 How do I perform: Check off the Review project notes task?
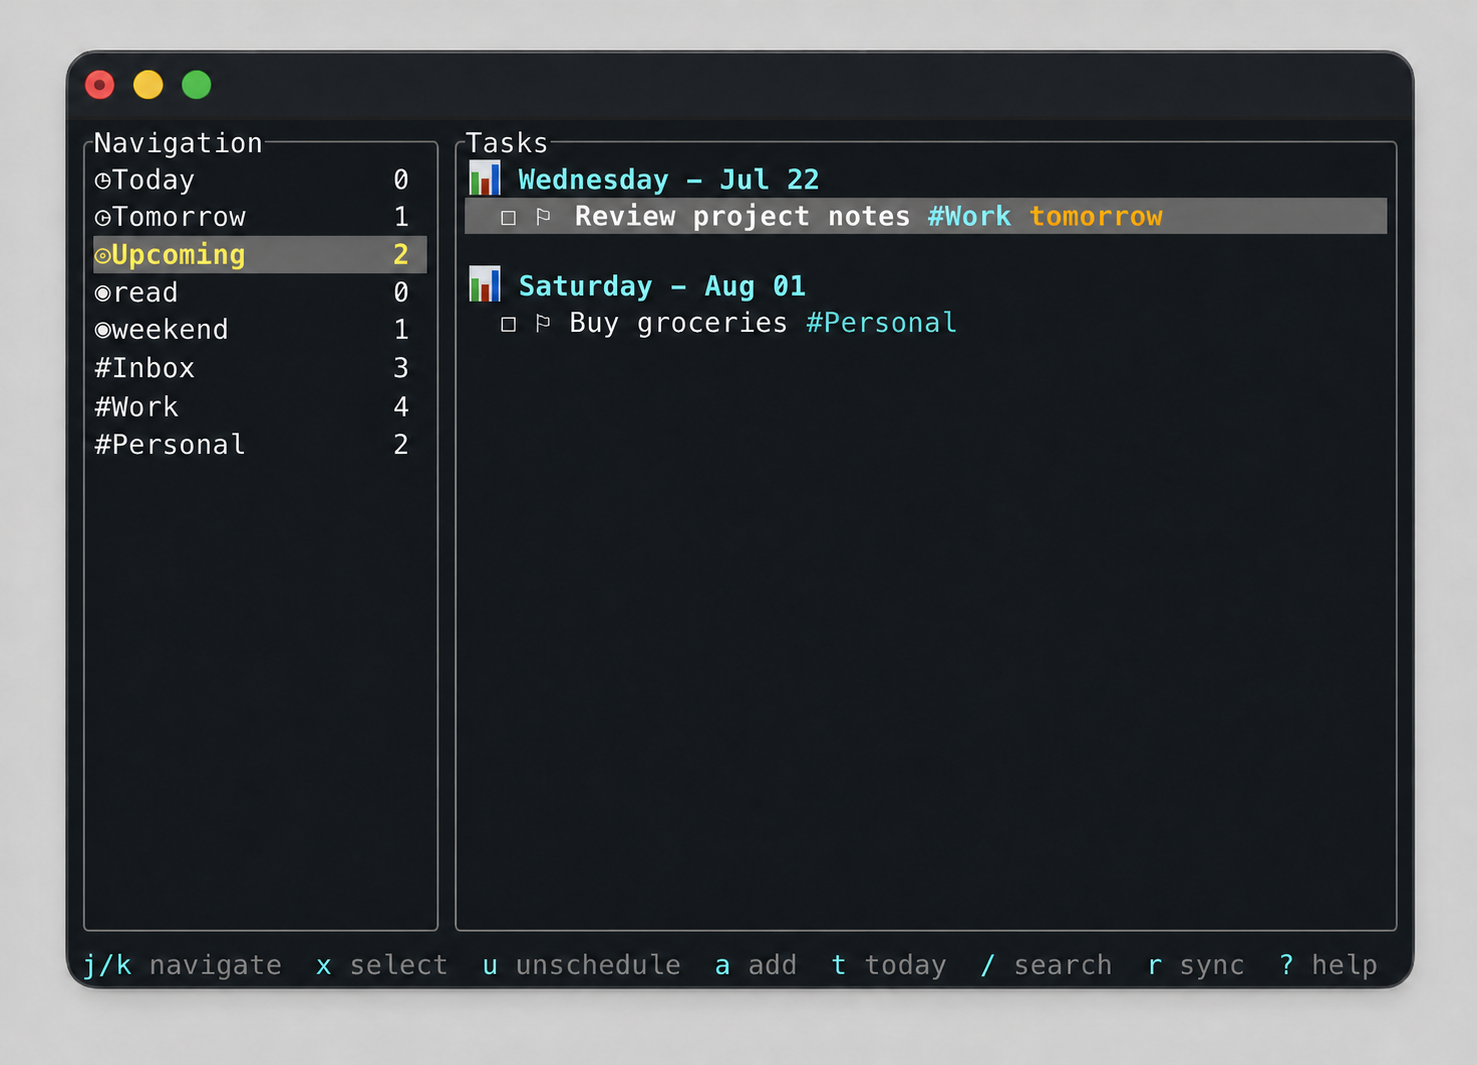coord(508,218)
